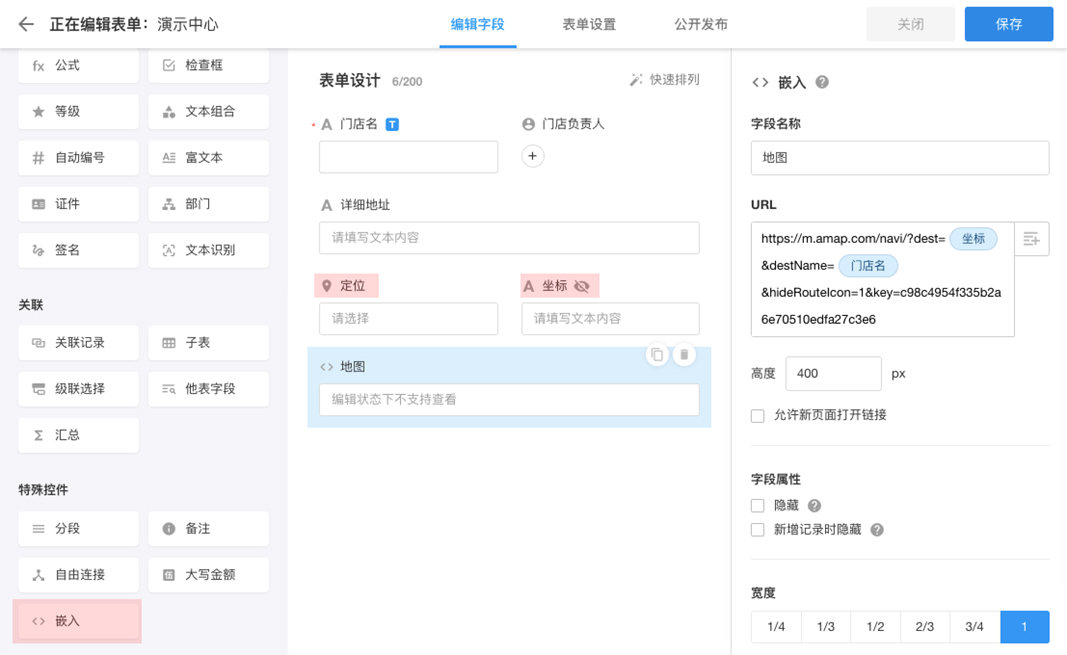
Task: Click the 坐标 text input box
Action: pyautogui.click(x=610, y=318)
